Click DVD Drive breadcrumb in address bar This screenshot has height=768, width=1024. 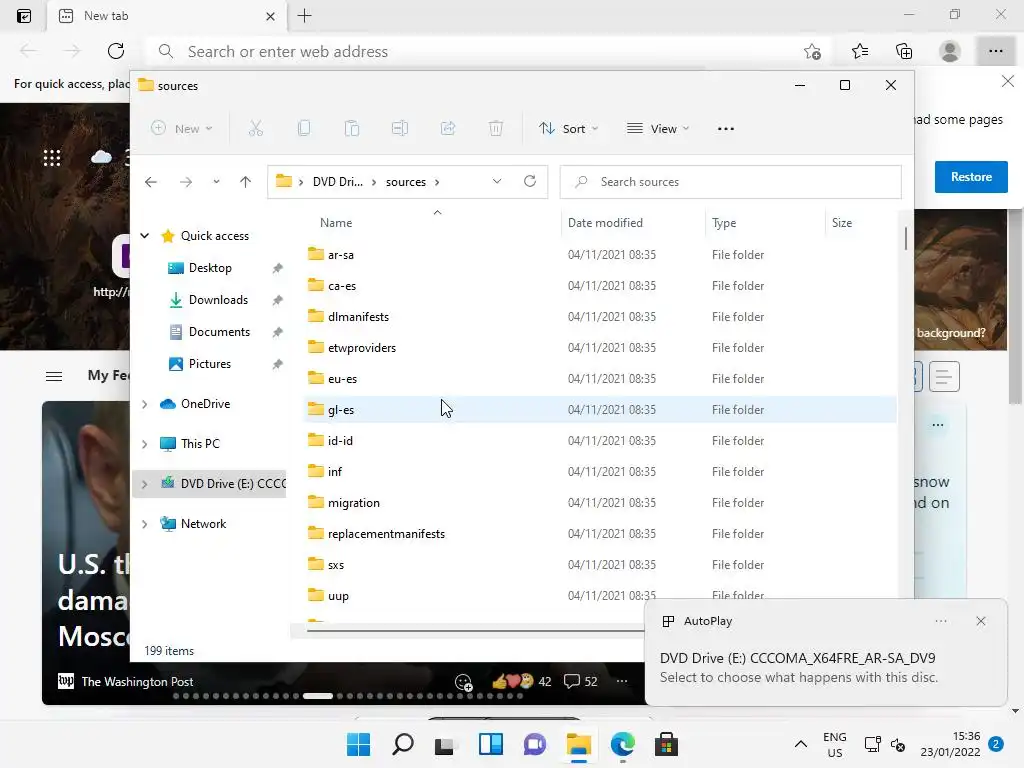coord(338,182)
